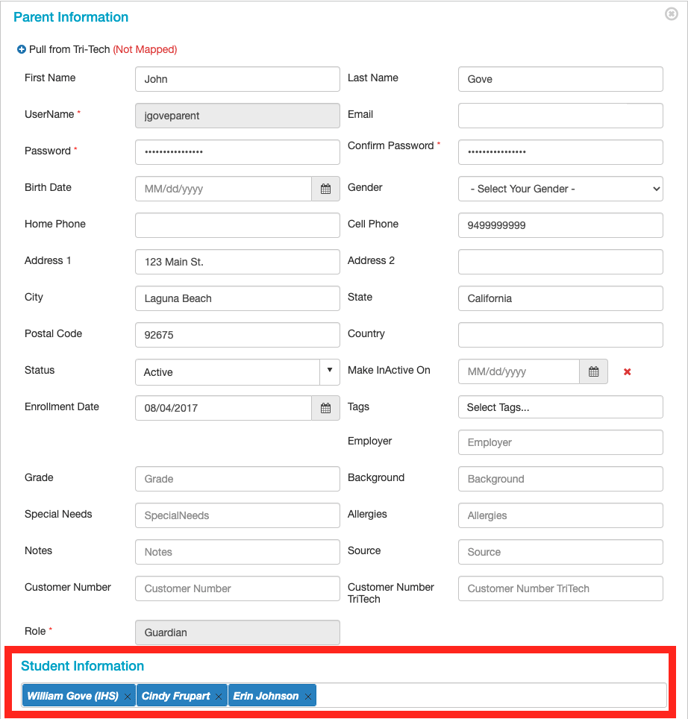
Task: Open the Enrollment Date calendar picker
Action: tap(325, 408)
